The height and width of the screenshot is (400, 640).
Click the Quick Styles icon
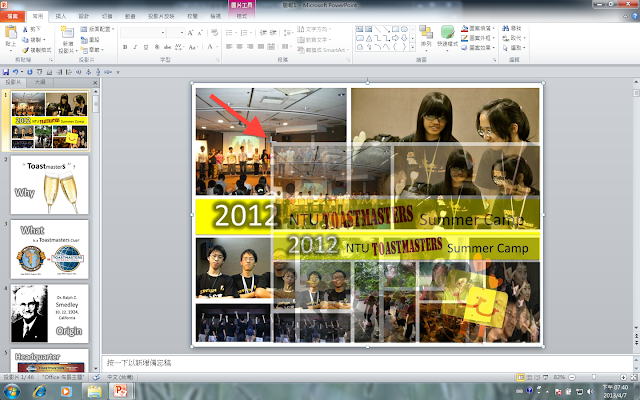(x=447, y=32)
